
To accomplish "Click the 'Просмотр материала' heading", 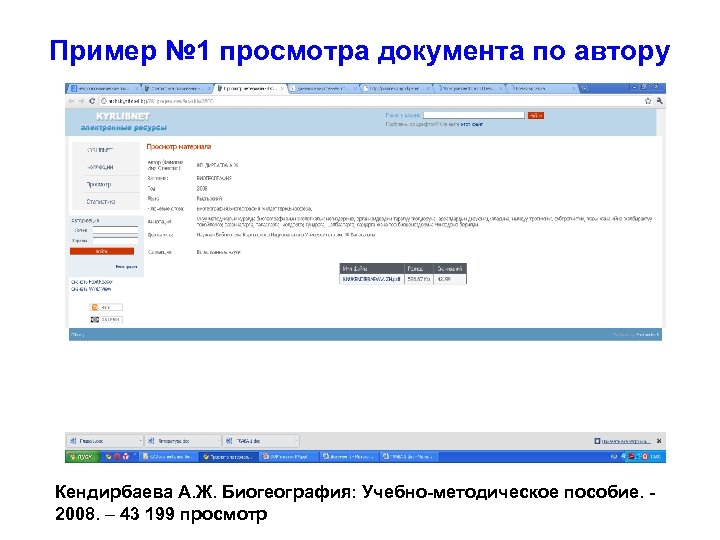I will point(179,146).
